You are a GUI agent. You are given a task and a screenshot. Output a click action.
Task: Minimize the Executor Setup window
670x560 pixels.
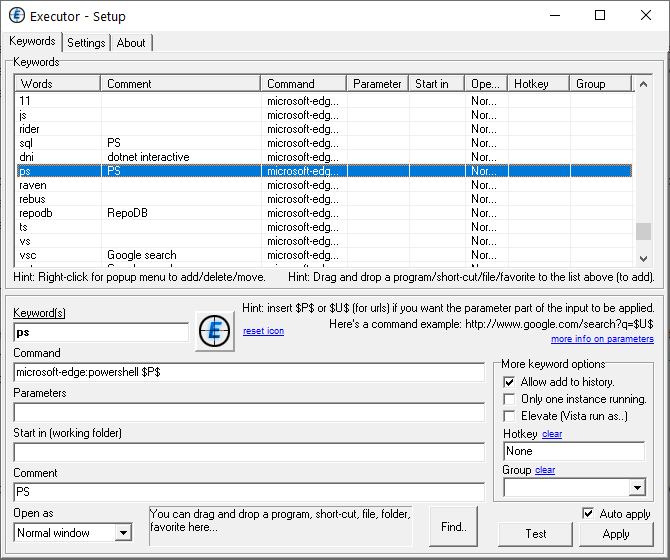(x=555, y=15)
